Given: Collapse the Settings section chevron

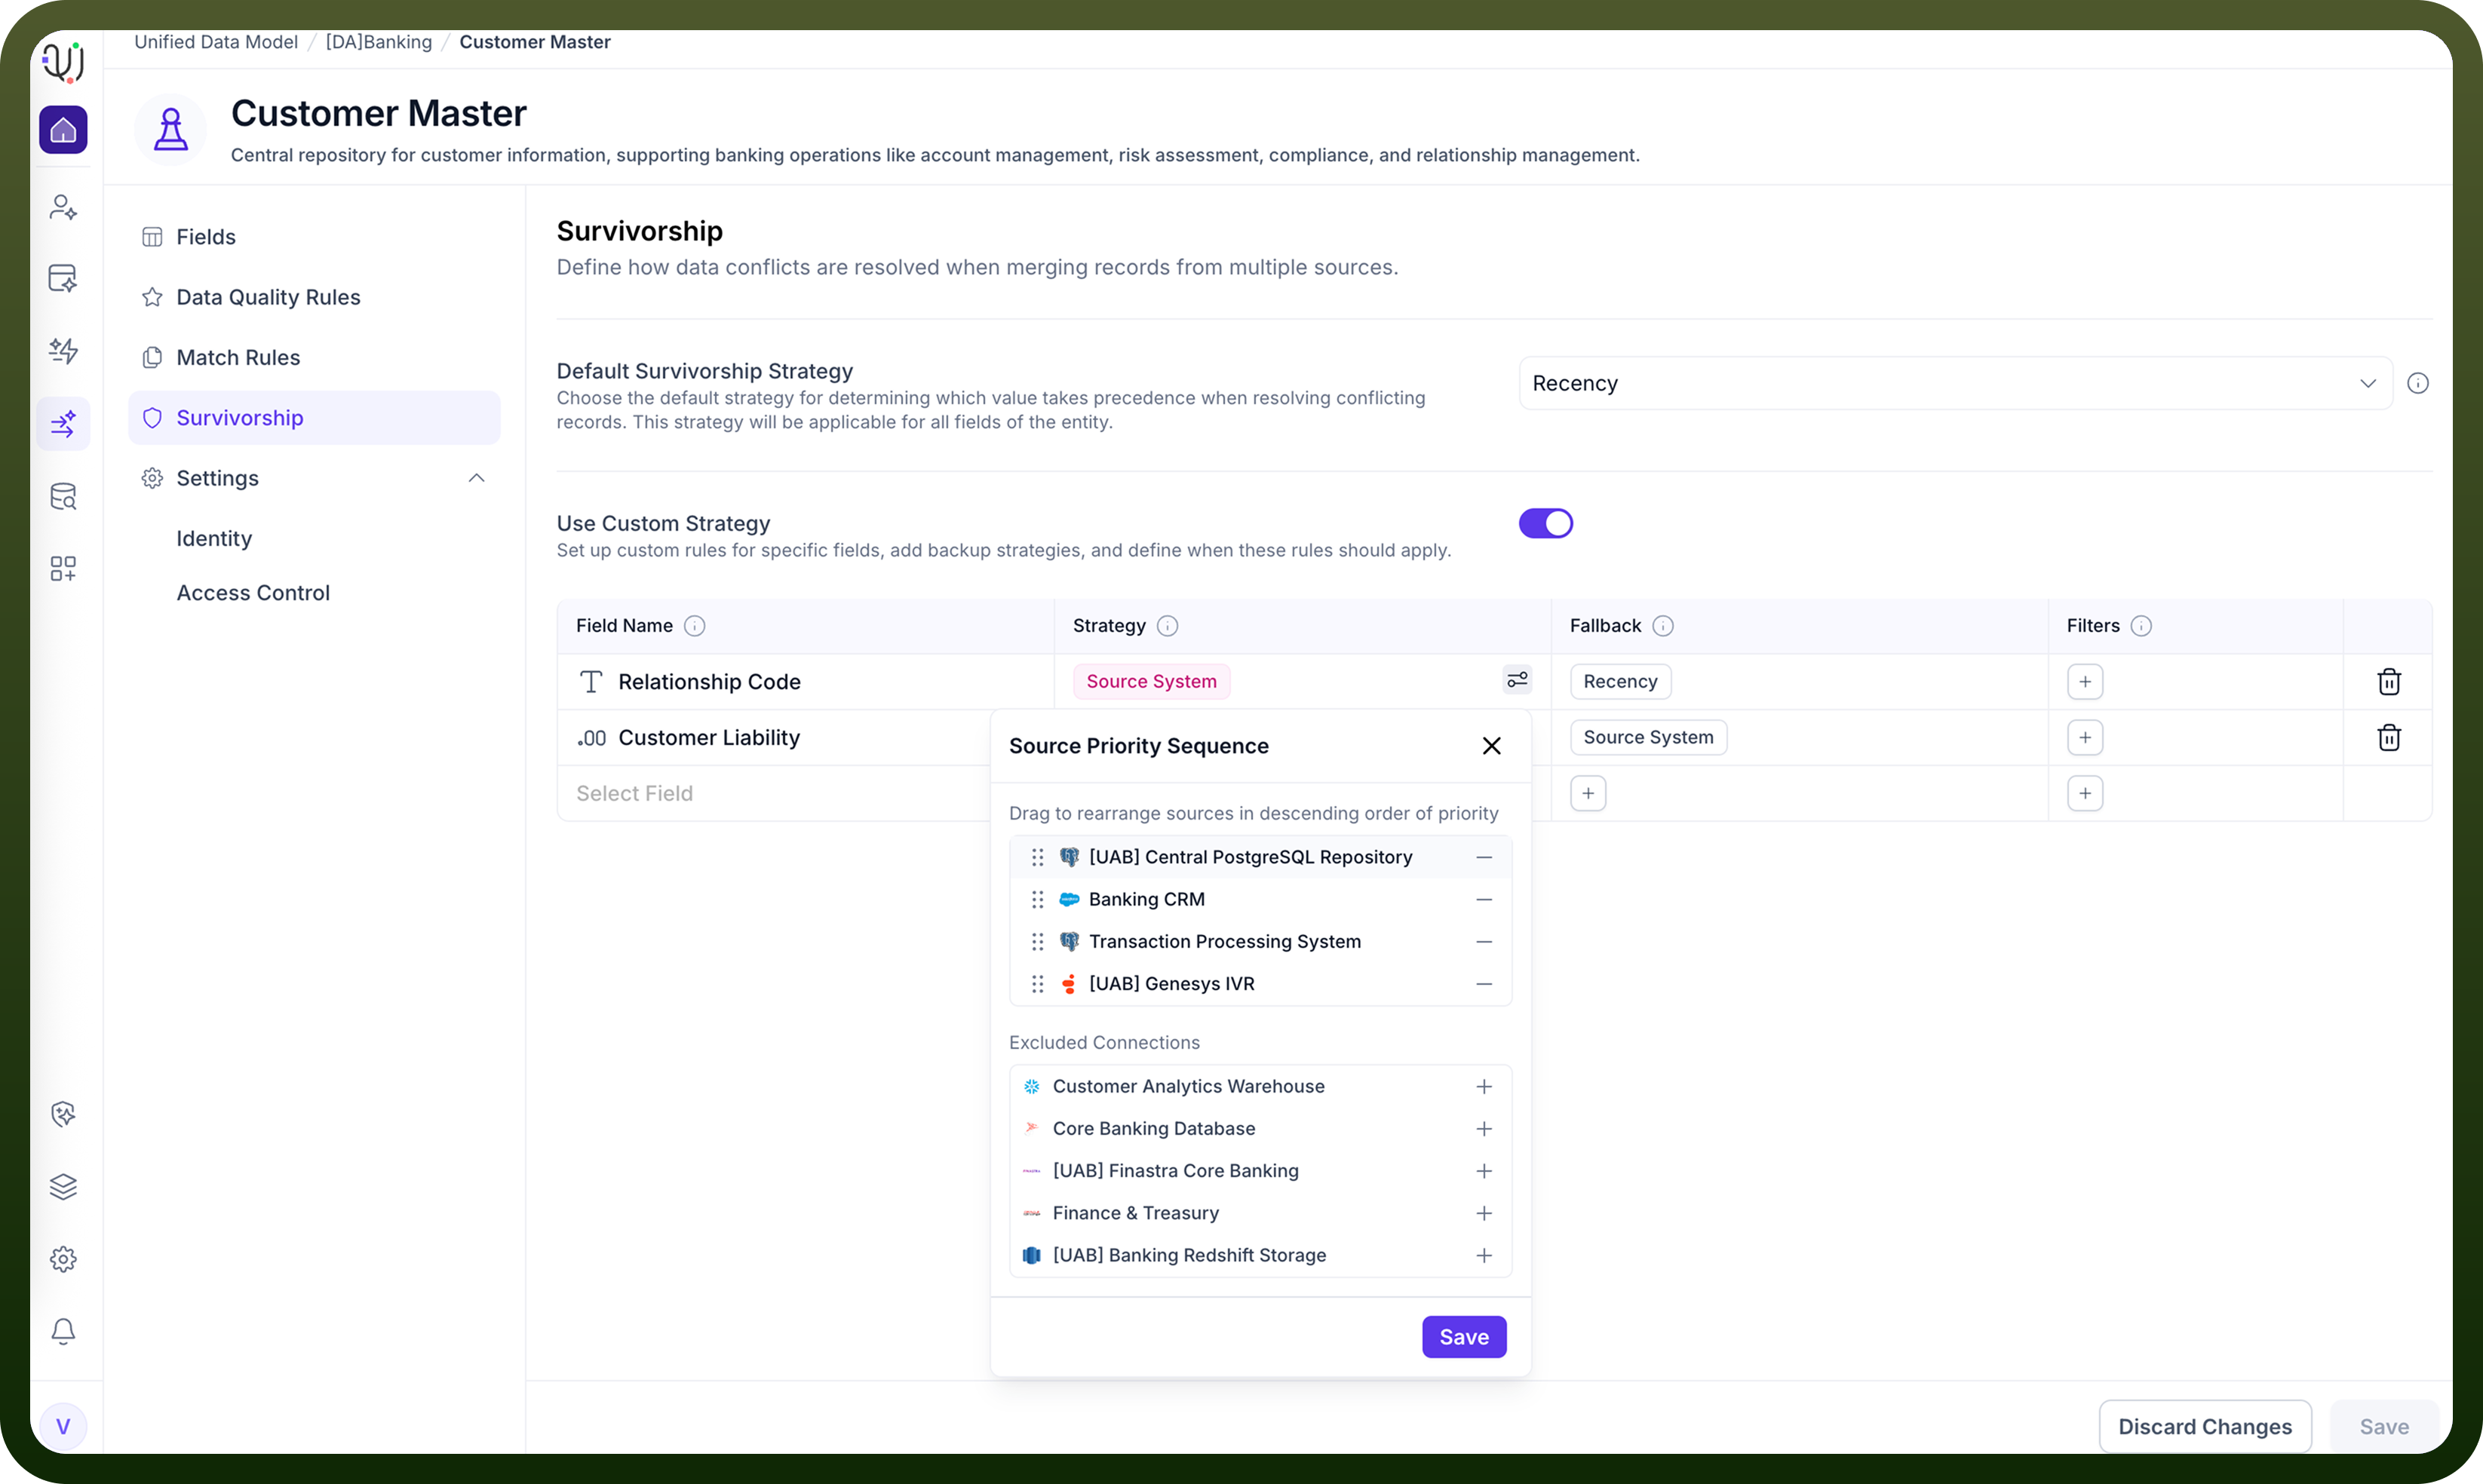Looking at the screenshot, I should click(477, 478).
